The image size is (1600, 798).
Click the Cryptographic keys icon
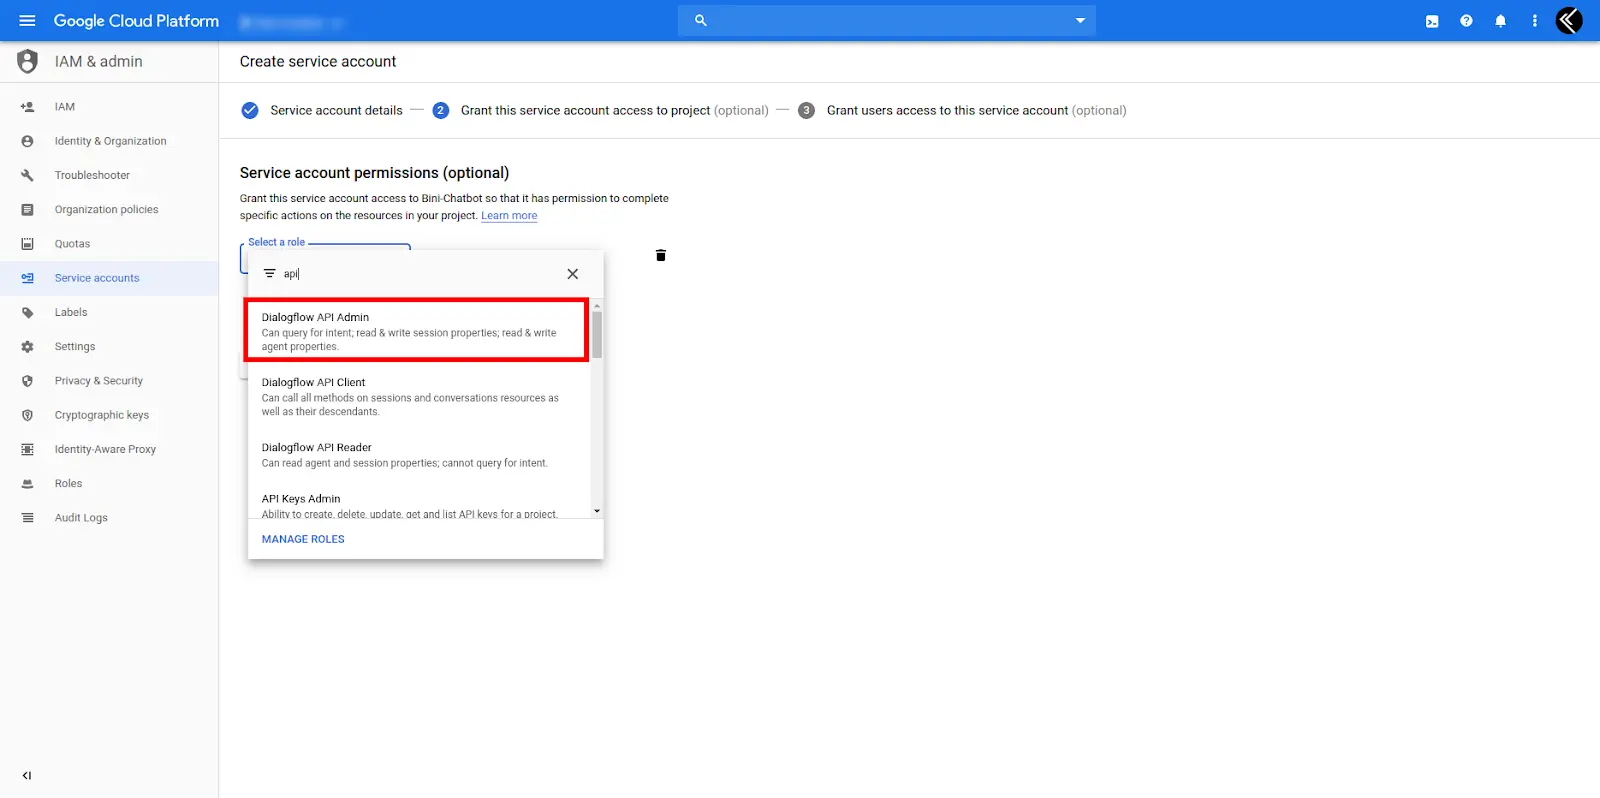point(27,415)
